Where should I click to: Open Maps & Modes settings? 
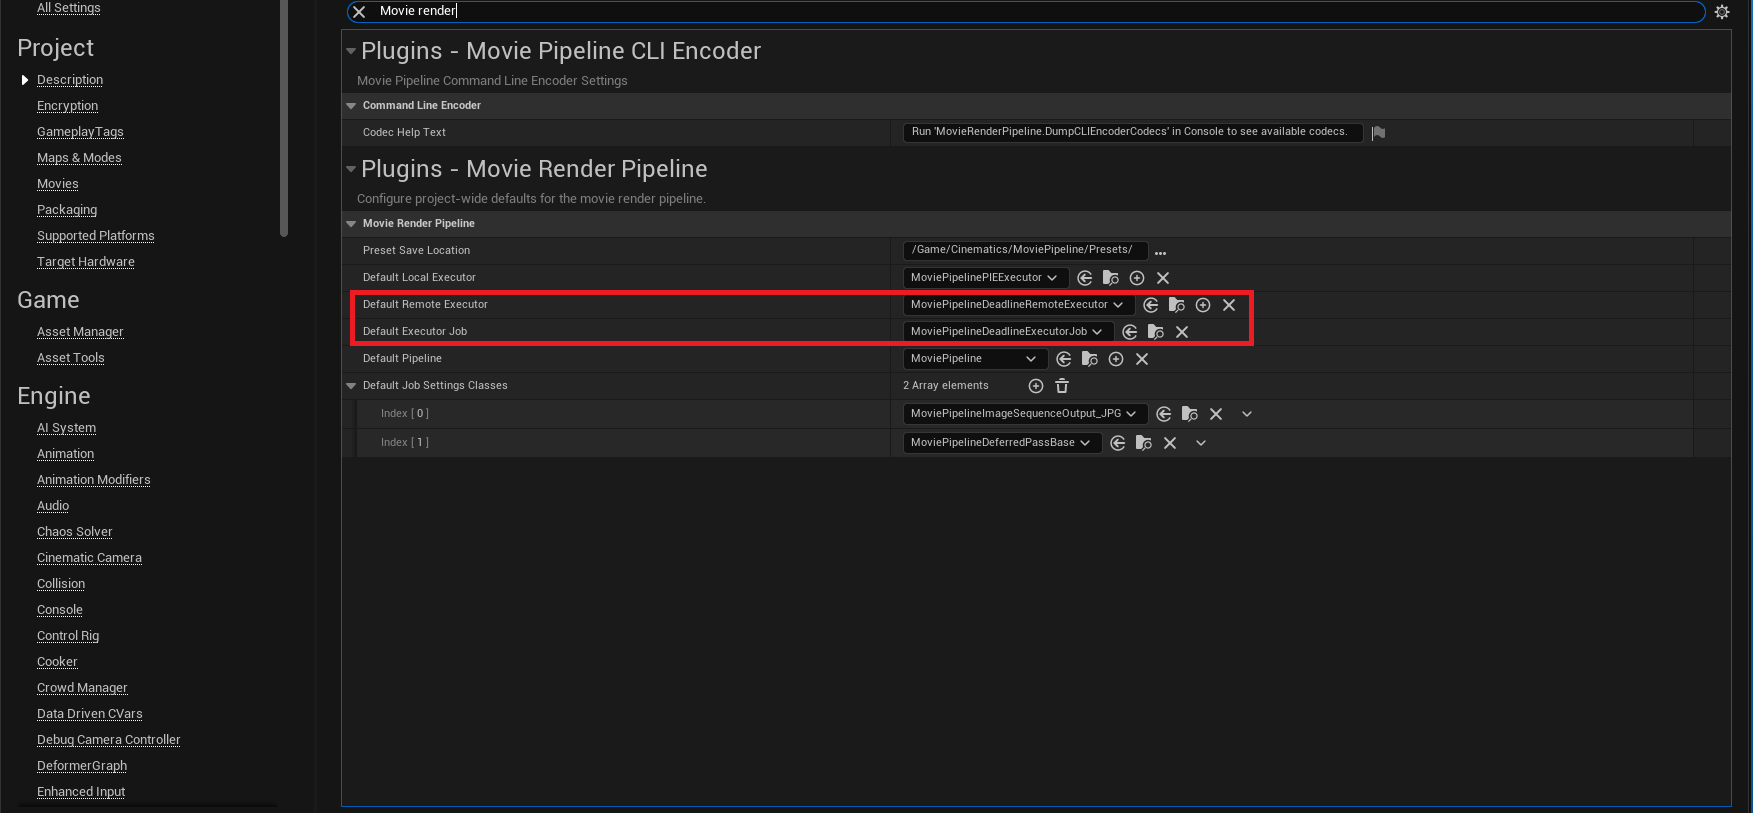click(79, 158)
